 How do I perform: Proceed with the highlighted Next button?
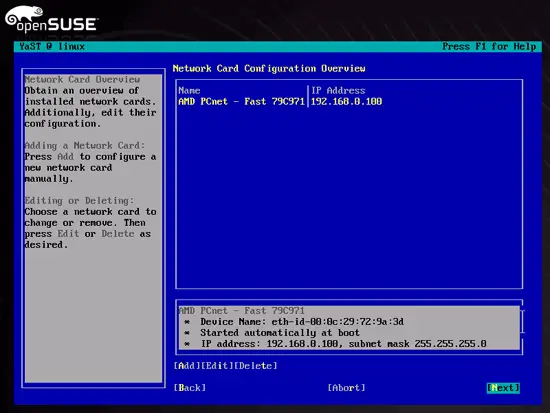click(x=503, y=388)
